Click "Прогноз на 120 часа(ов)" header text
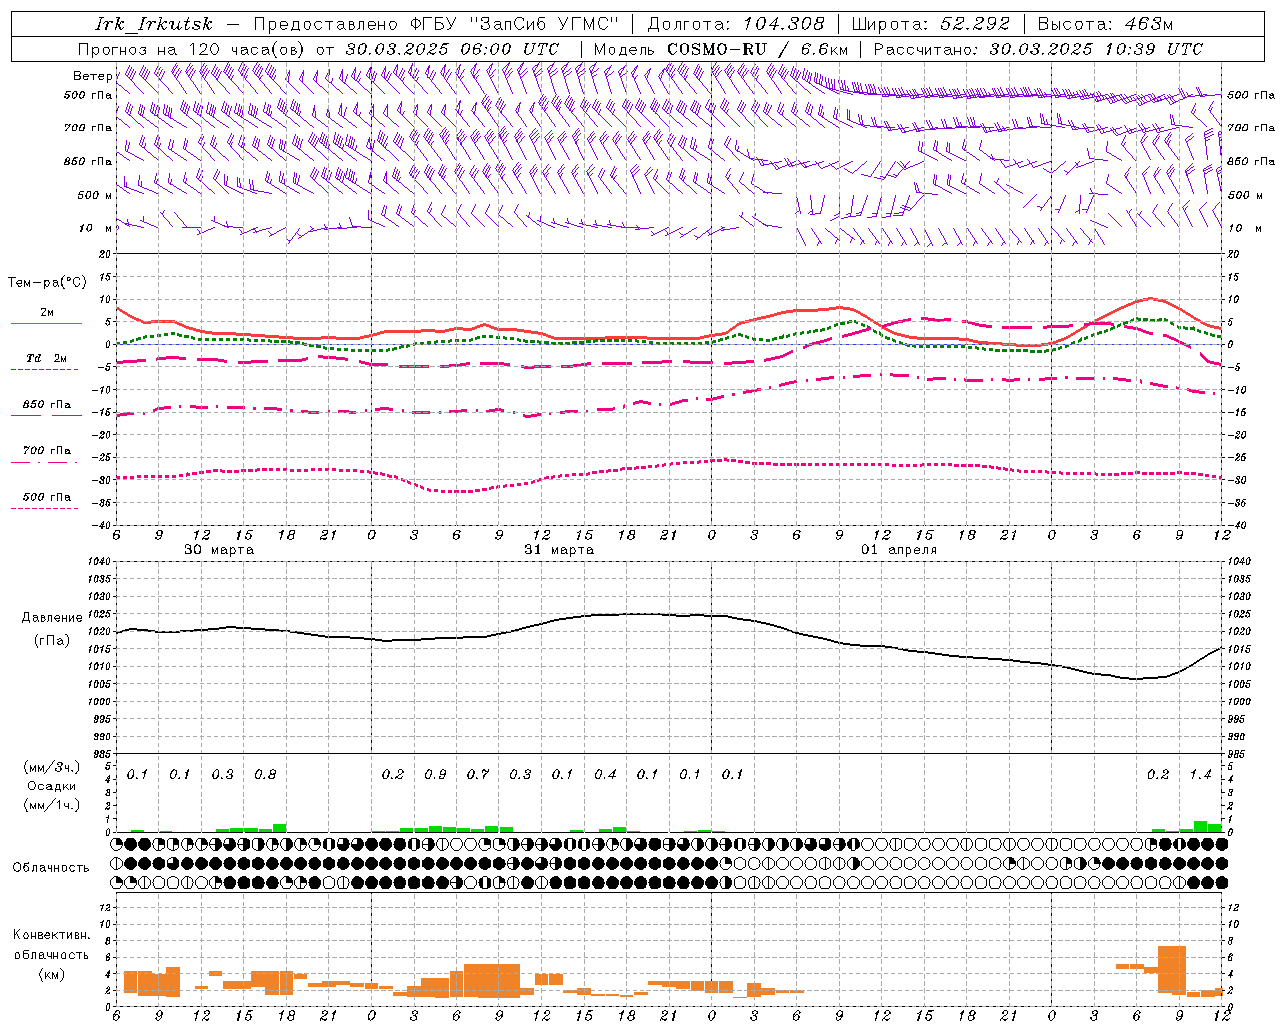The width and height of the screenshot is (1280, 1024). (192, 49)
